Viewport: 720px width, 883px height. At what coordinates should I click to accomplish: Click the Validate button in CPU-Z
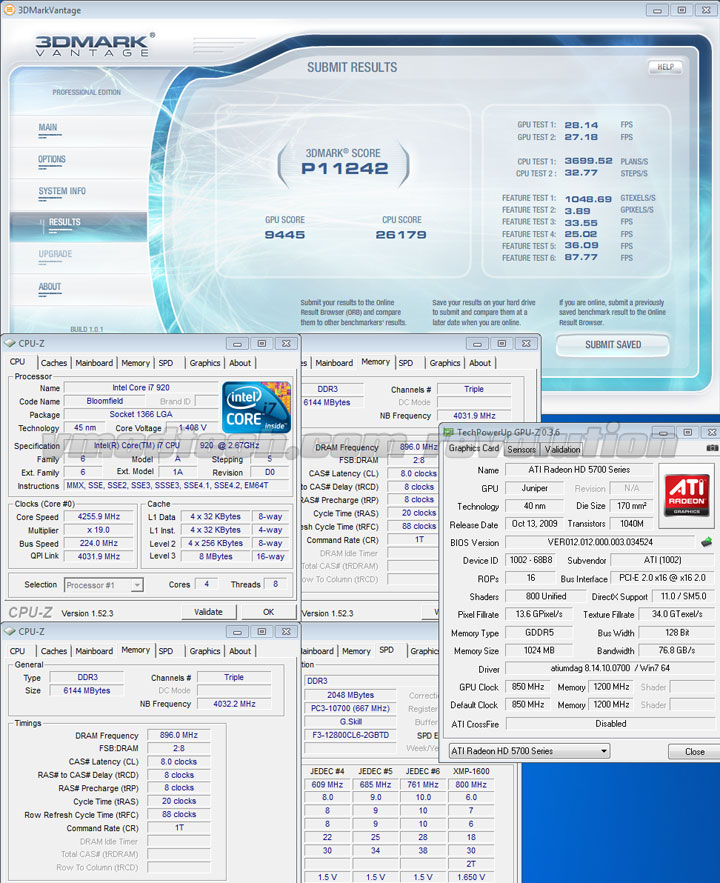click(208, 612)
